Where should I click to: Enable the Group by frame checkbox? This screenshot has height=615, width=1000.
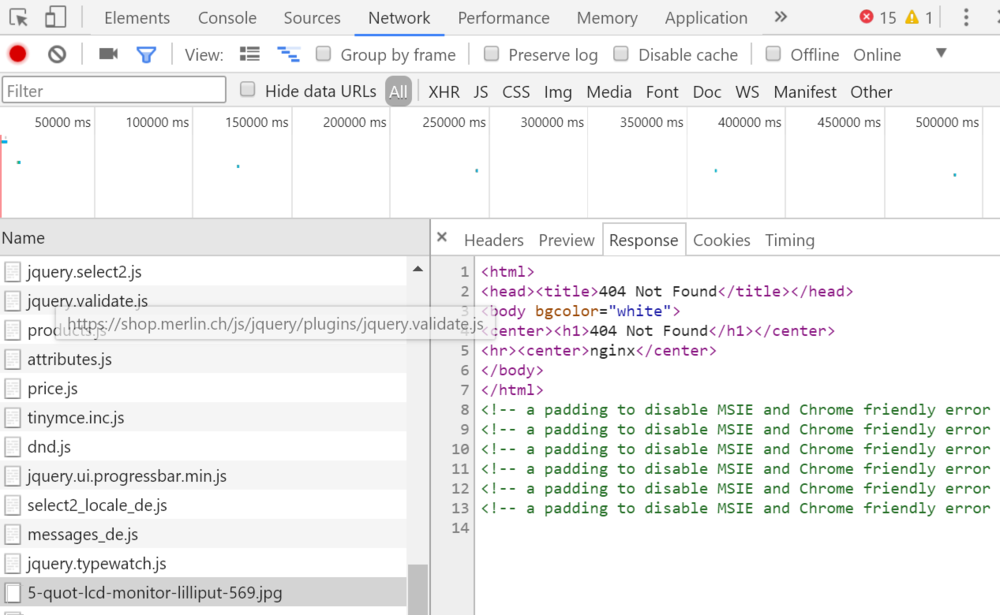324,54
